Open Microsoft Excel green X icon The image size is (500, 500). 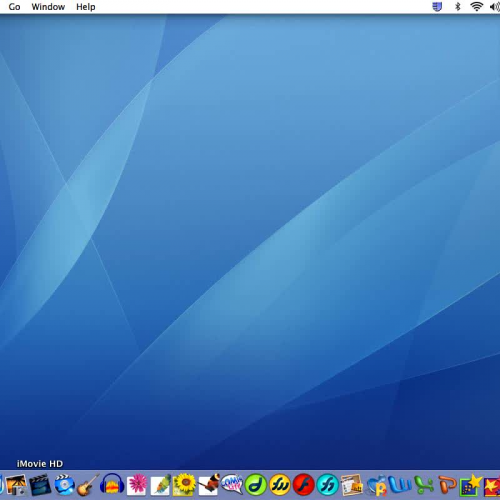pyautogui.click(x=424, y=485)
